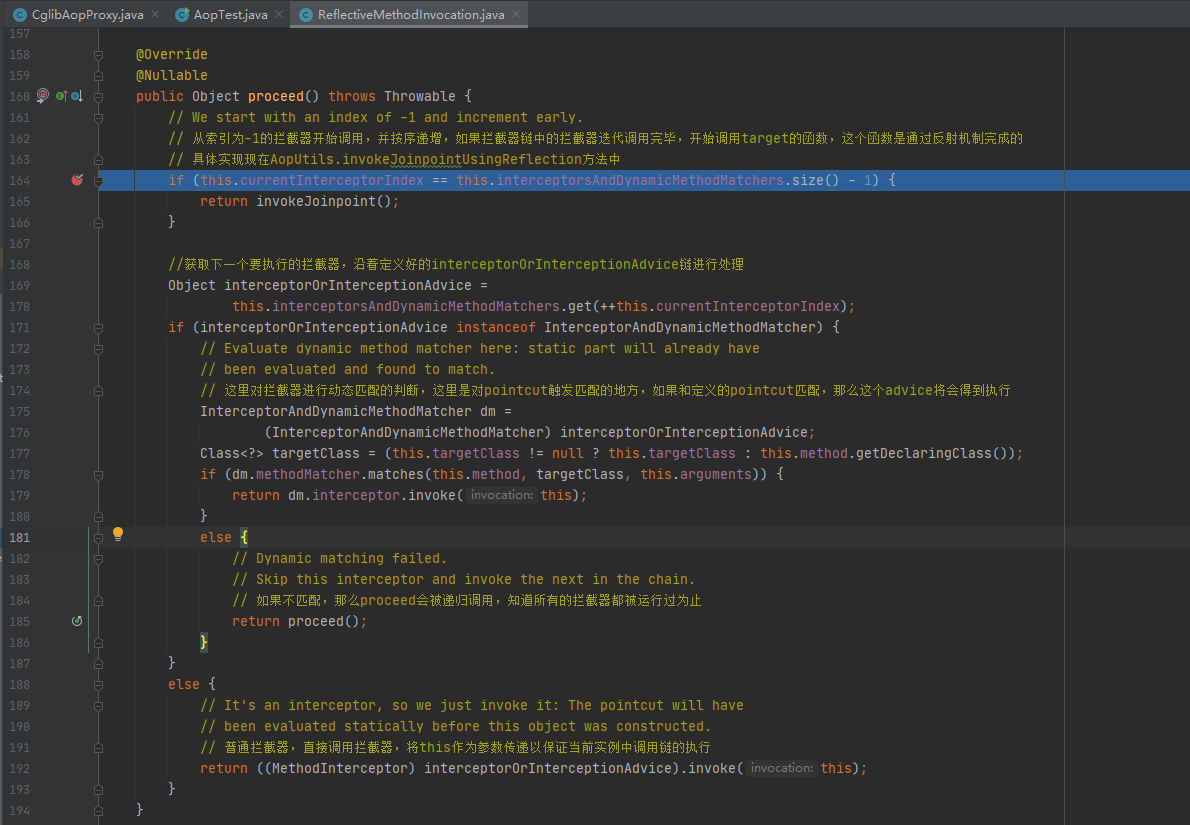Click the 'invocation:' inlay hint on line 179

tap(501, 495)
